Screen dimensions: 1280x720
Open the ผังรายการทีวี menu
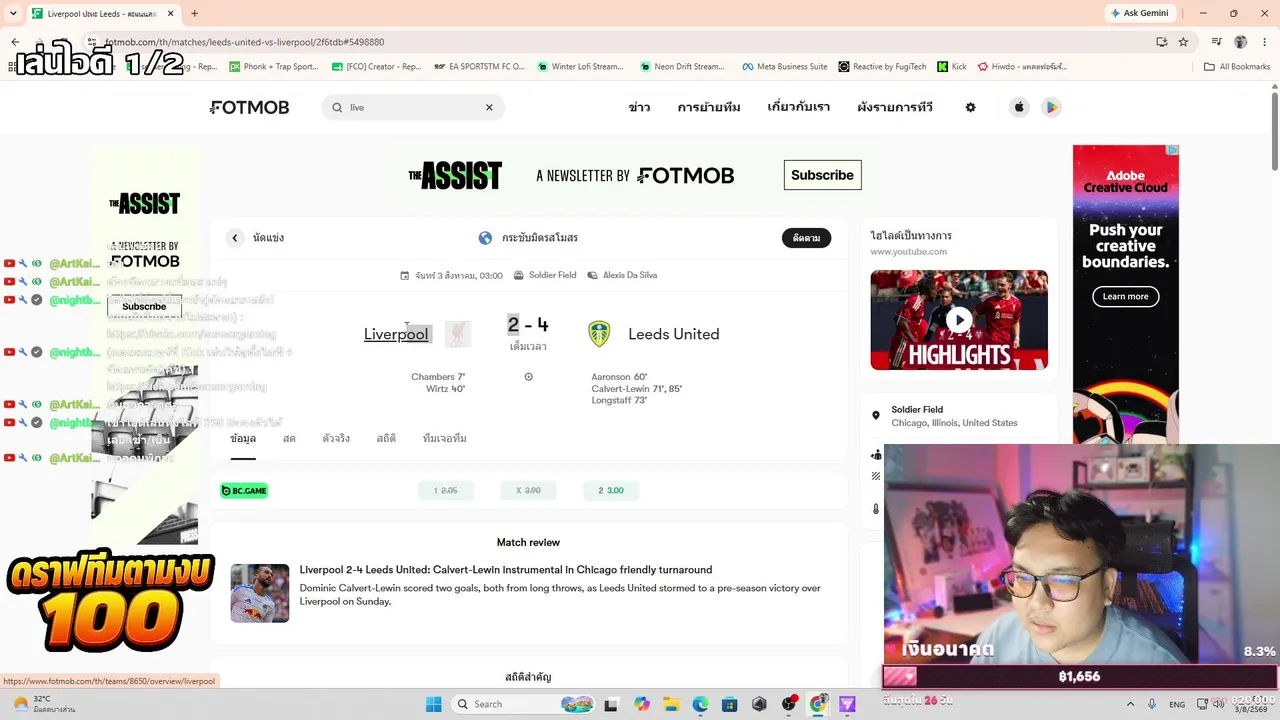point(895,107)
